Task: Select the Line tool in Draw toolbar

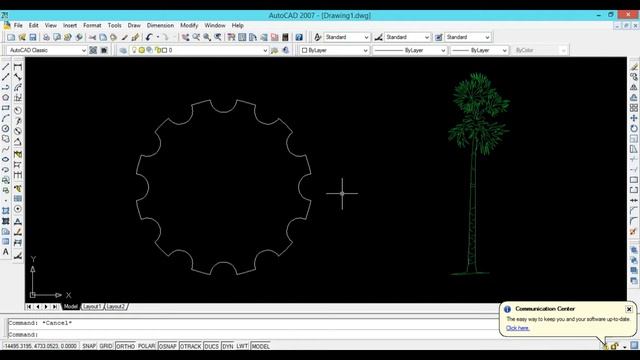Action: [x=6, y=67]
